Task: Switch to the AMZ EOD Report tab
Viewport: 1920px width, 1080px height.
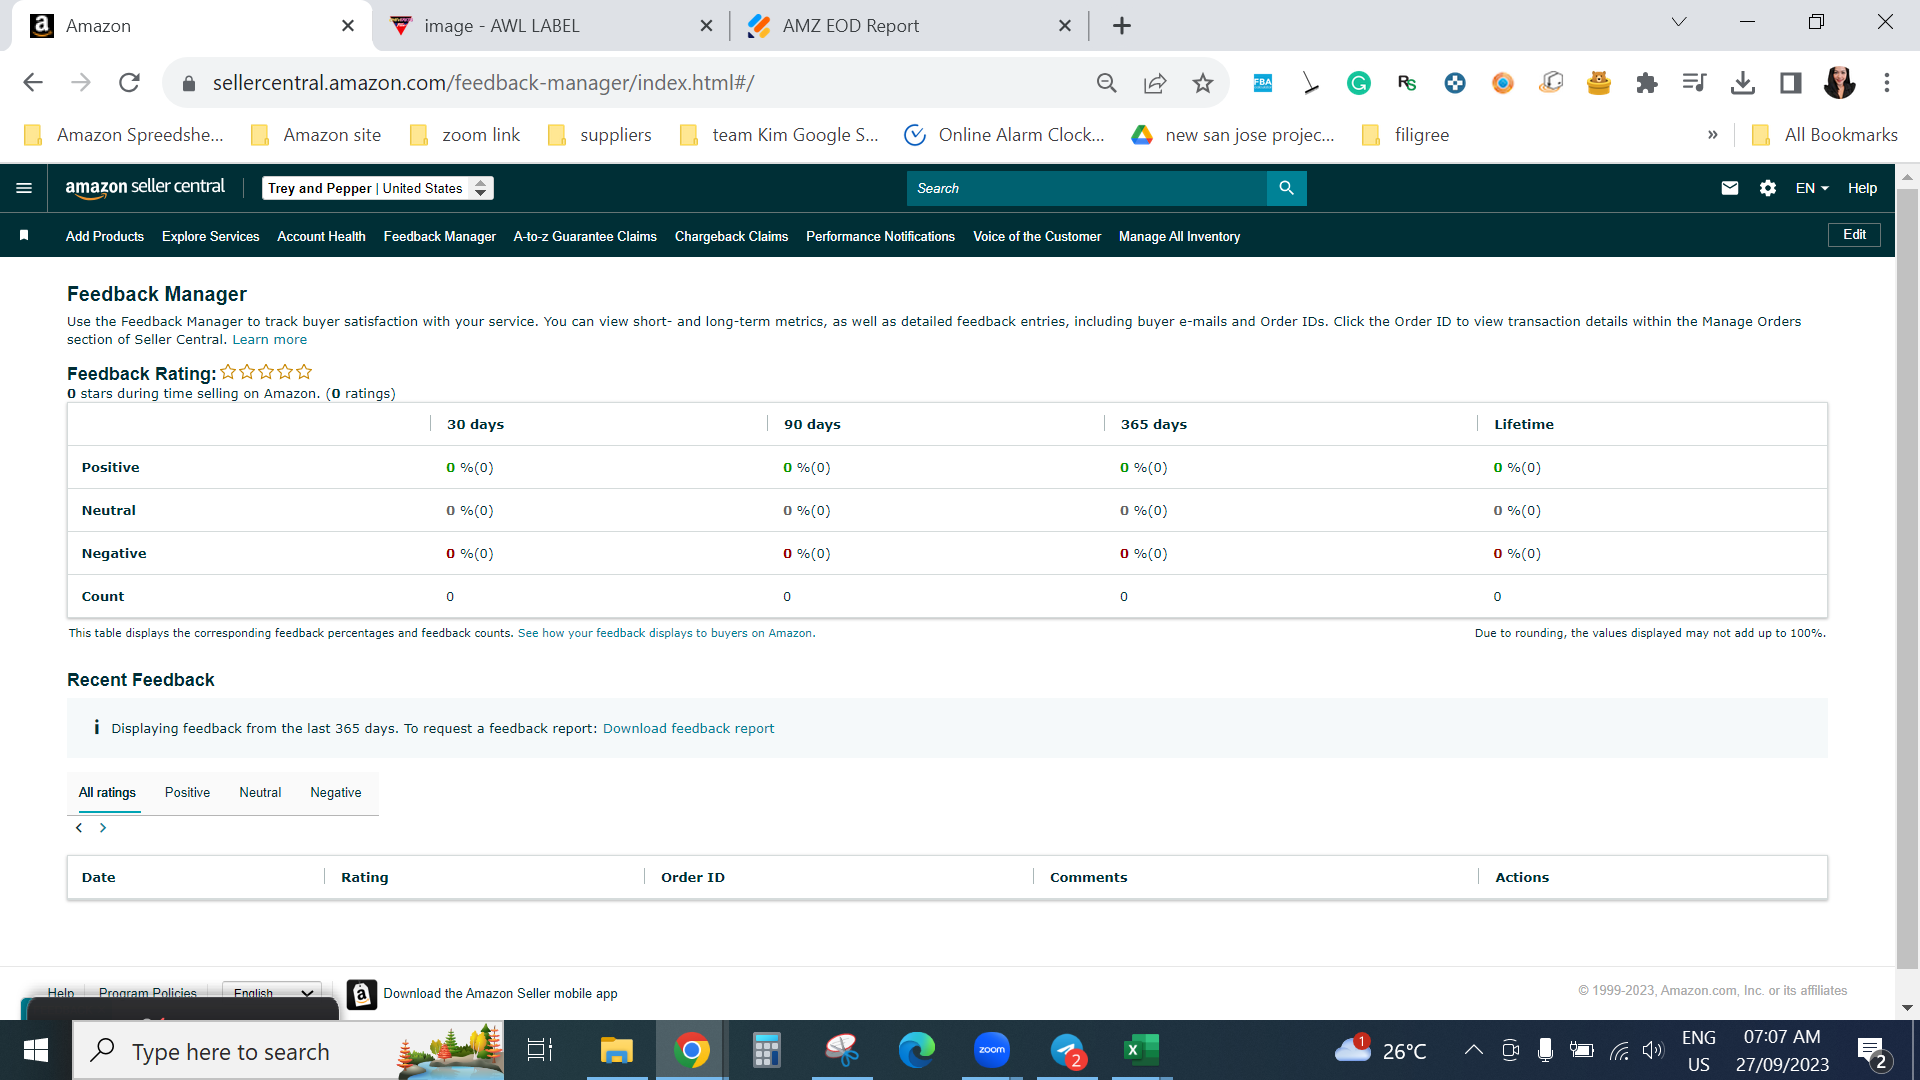Action: [910, 26]
